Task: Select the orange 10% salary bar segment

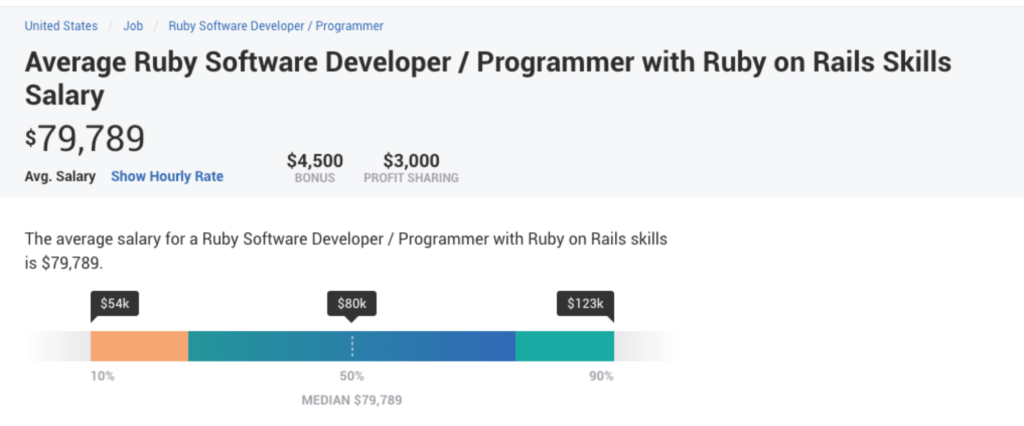Action: [x=139, y=346]
